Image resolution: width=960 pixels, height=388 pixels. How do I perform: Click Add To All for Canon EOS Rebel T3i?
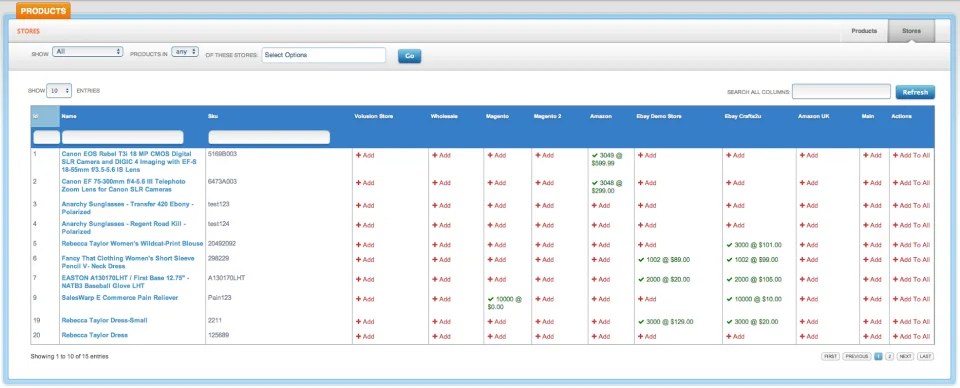(x=911, y=155)
